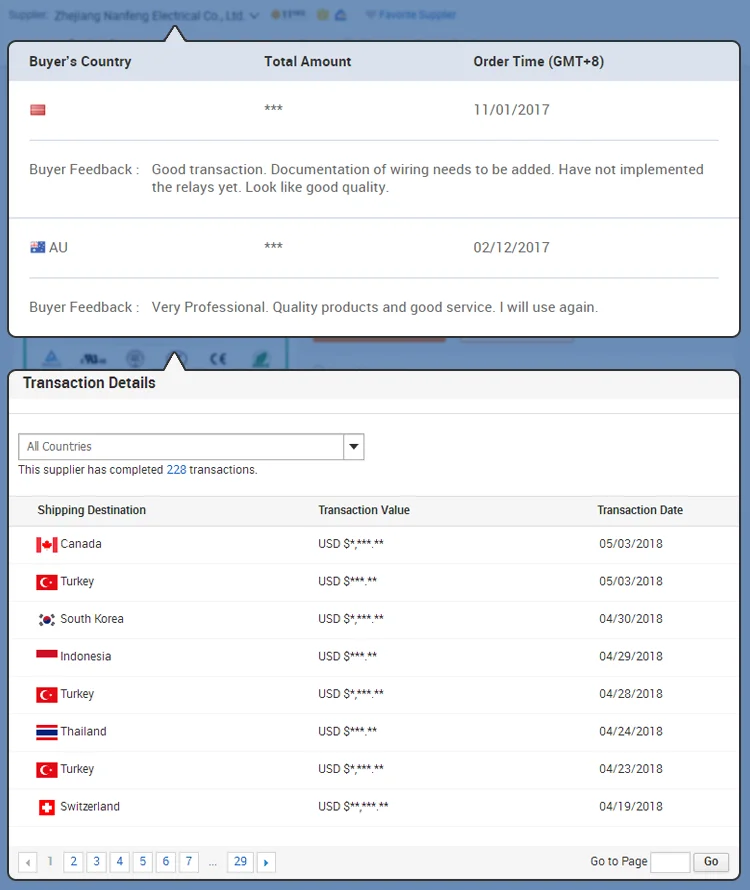Select page 5 in pagination
The width and height of the screenshot is (750, 890).
point(143,862)
